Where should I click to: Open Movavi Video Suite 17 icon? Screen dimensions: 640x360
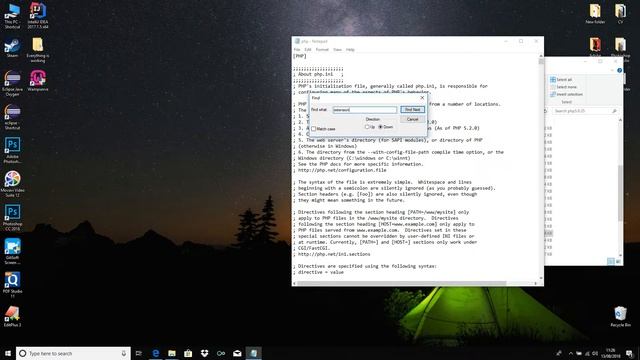point(12,184)
